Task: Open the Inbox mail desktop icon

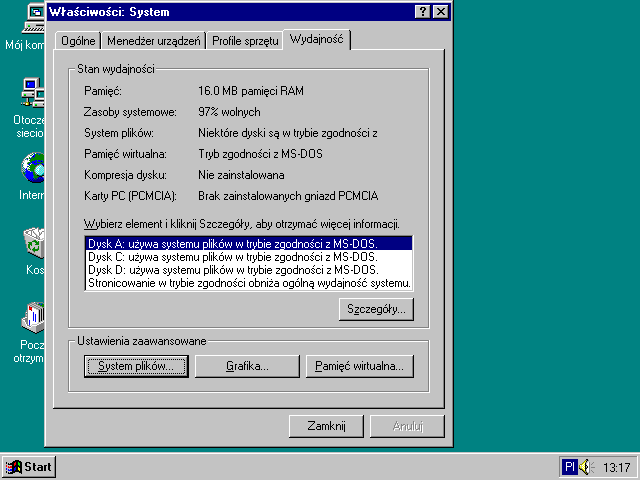Action: [33, 318]
